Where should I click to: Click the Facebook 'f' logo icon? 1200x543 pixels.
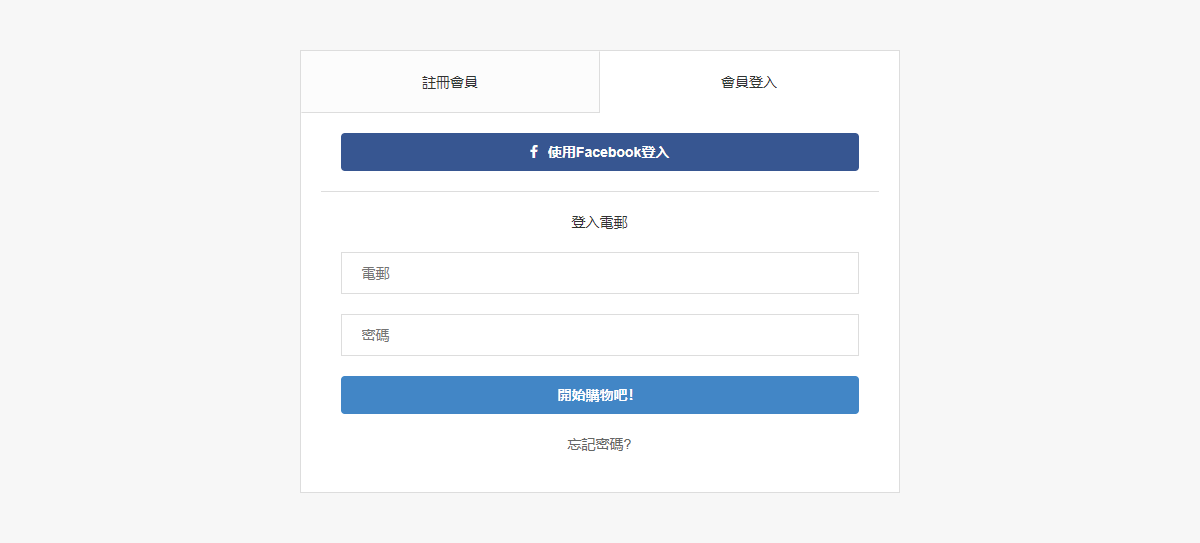coord(534,152)
